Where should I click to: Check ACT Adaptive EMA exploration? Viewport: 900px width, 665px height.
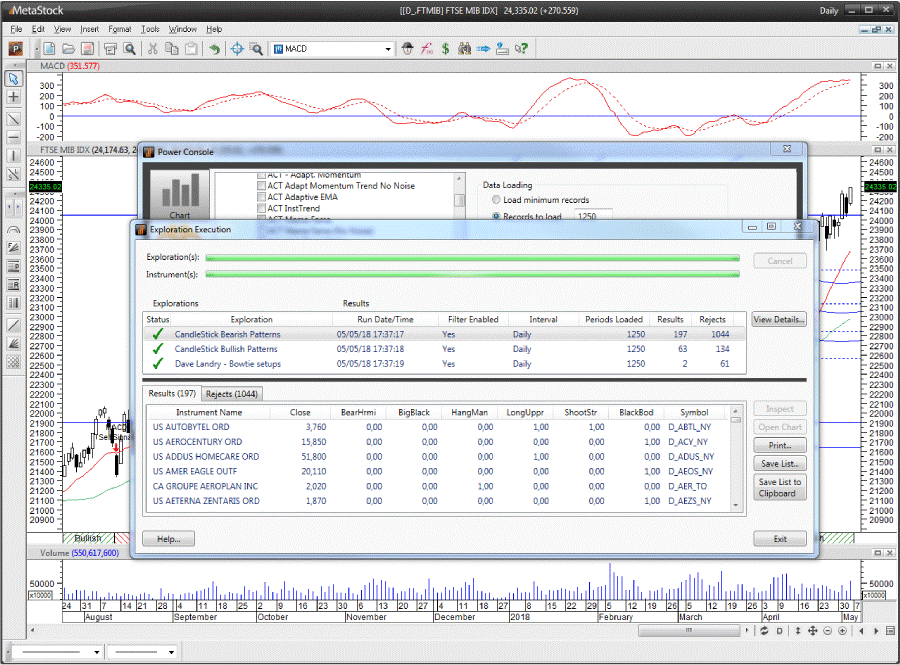261,197
